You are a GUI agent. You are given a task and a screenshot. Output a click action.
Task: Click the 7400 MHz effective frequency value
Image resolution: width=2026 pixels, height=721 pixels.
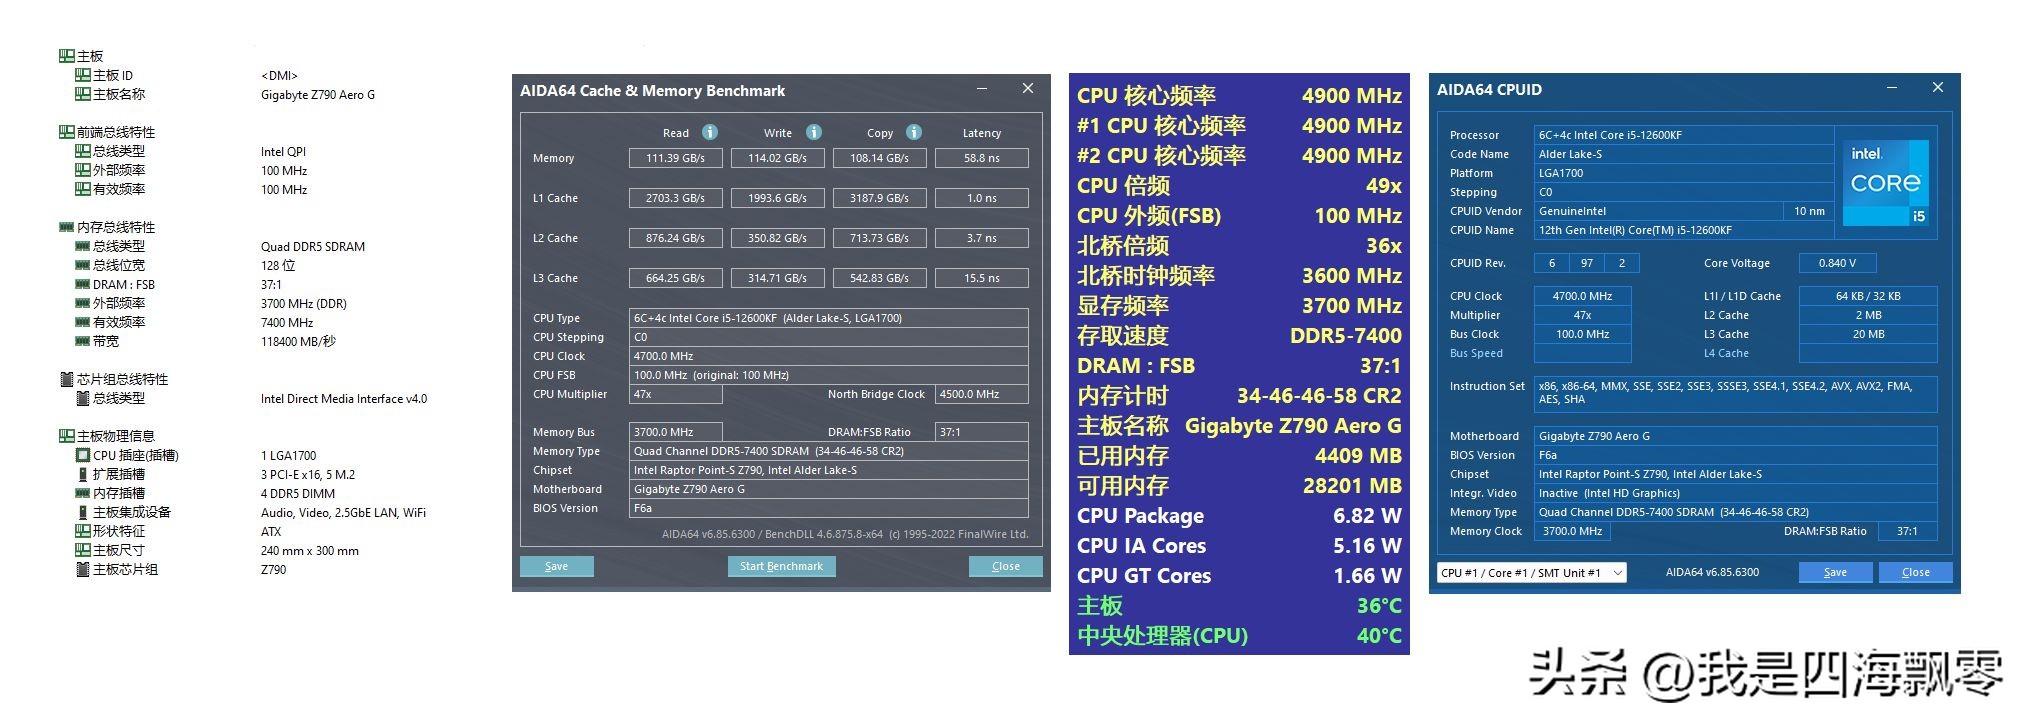click(x=287, y=323)
